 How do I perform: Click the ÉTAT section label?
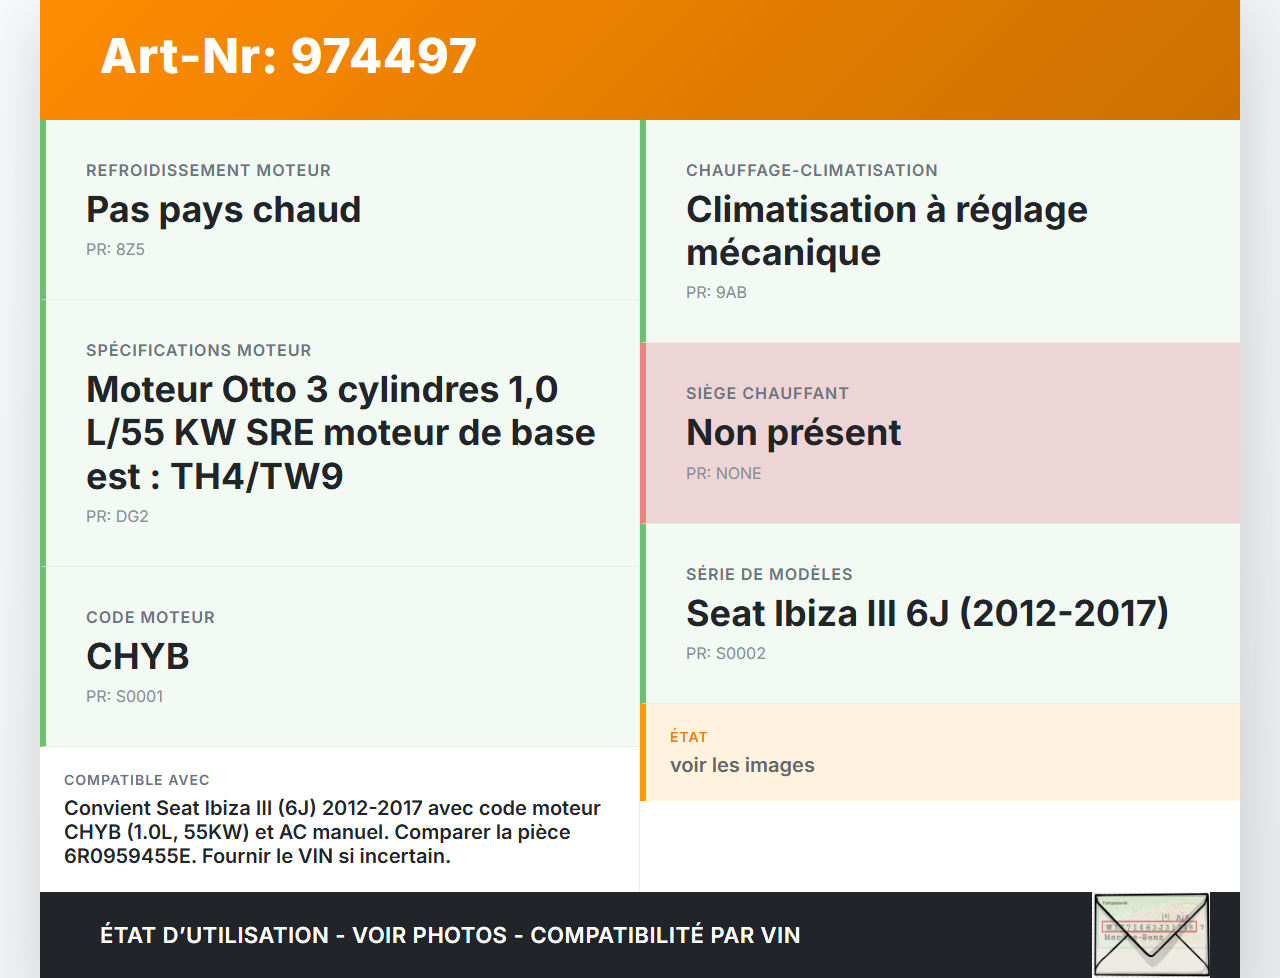pos(687,737)
